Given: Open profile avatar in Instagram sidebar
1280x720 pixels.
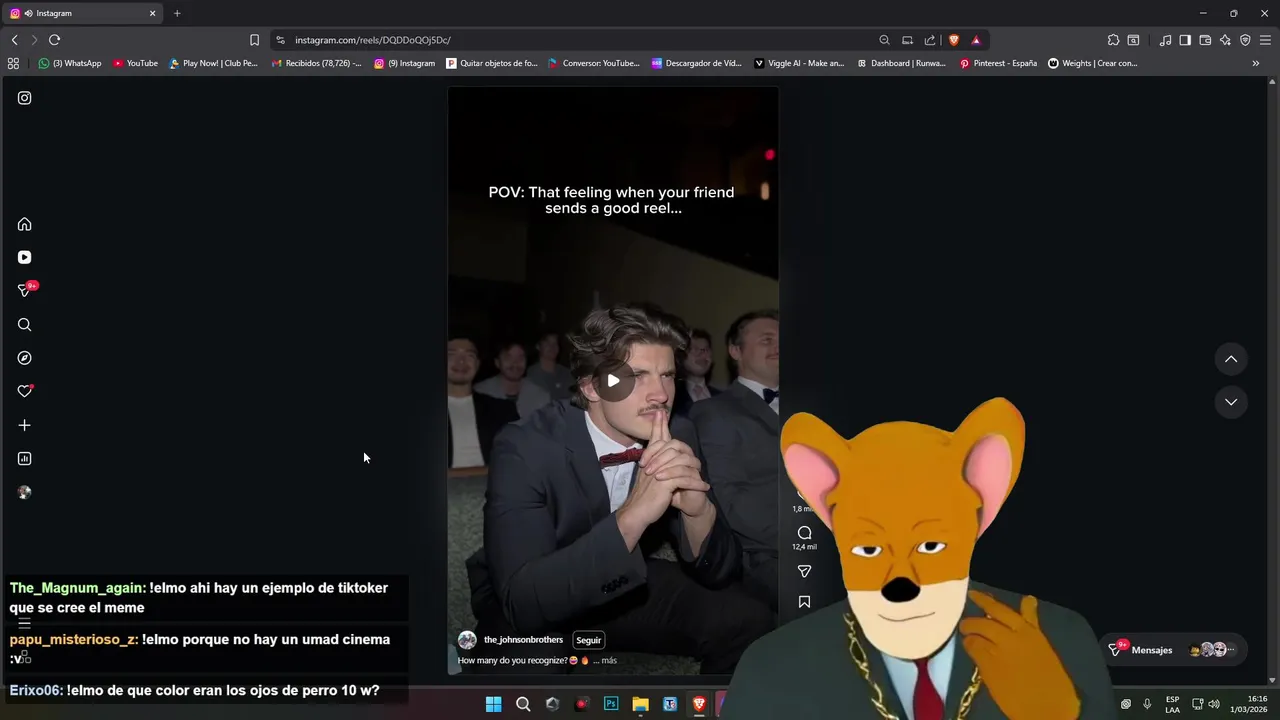Looking at the screenshot, I should [x=24, y=492].
